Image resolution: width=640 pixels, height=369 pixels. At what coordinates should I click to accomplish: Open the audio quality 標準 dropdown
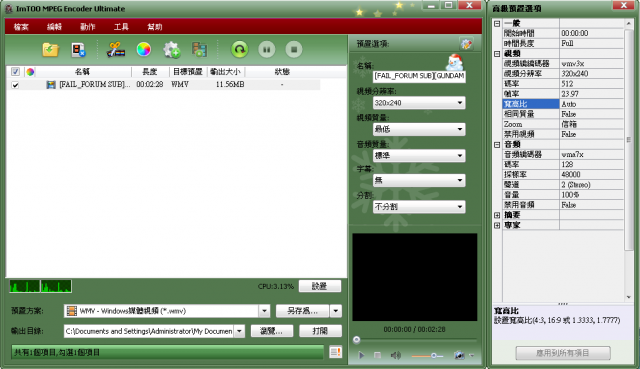419,156
